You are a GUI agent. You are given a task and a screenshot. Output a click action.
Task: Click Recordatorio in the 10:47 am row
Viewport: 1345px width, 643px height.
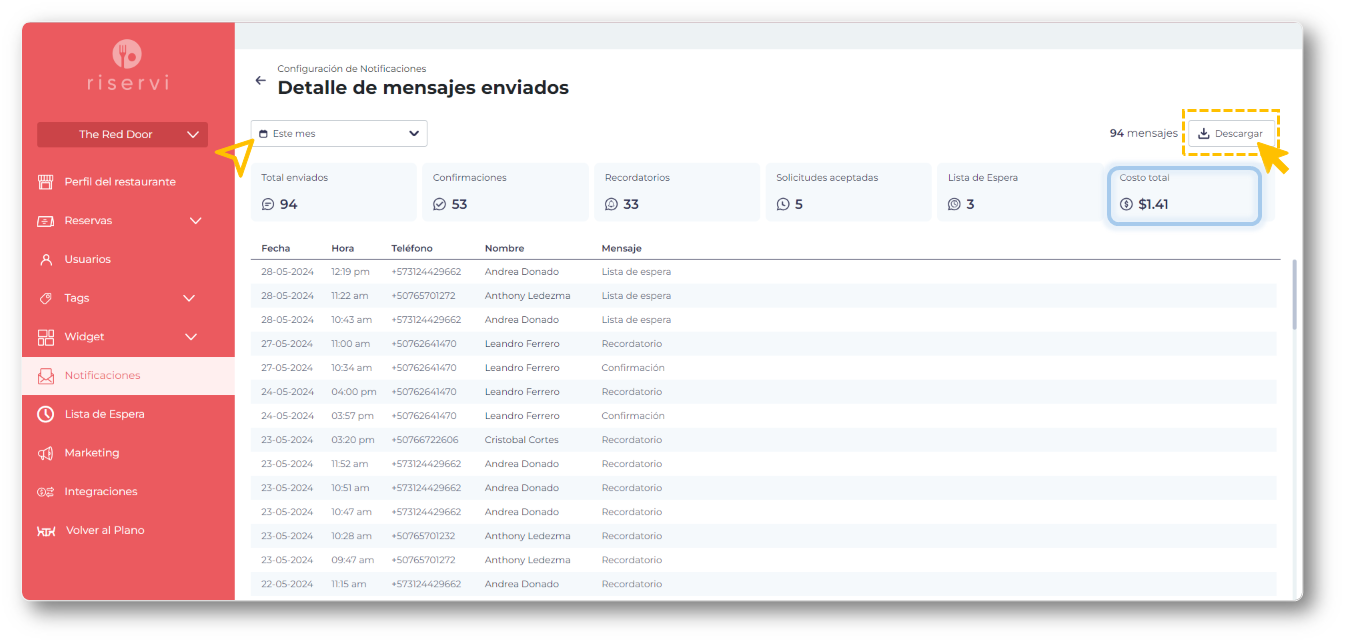click(x=632, y=512)
